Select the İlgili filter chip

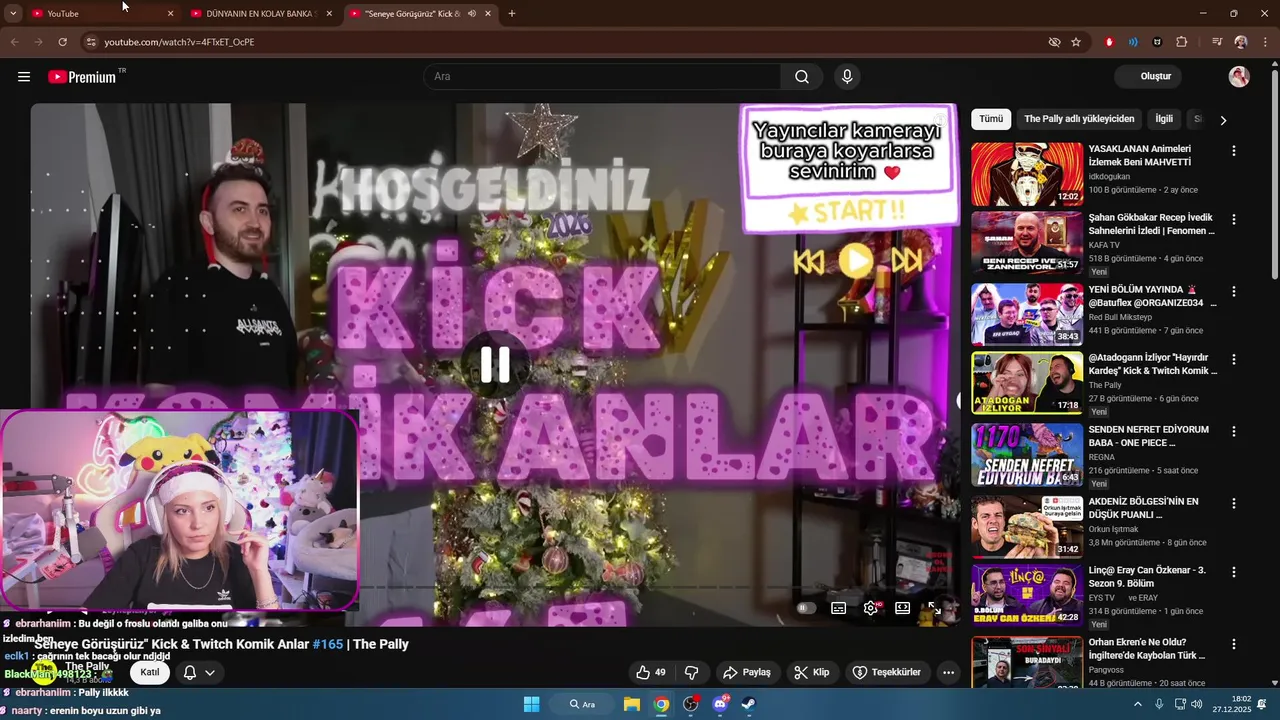(x=1164, y=119)
